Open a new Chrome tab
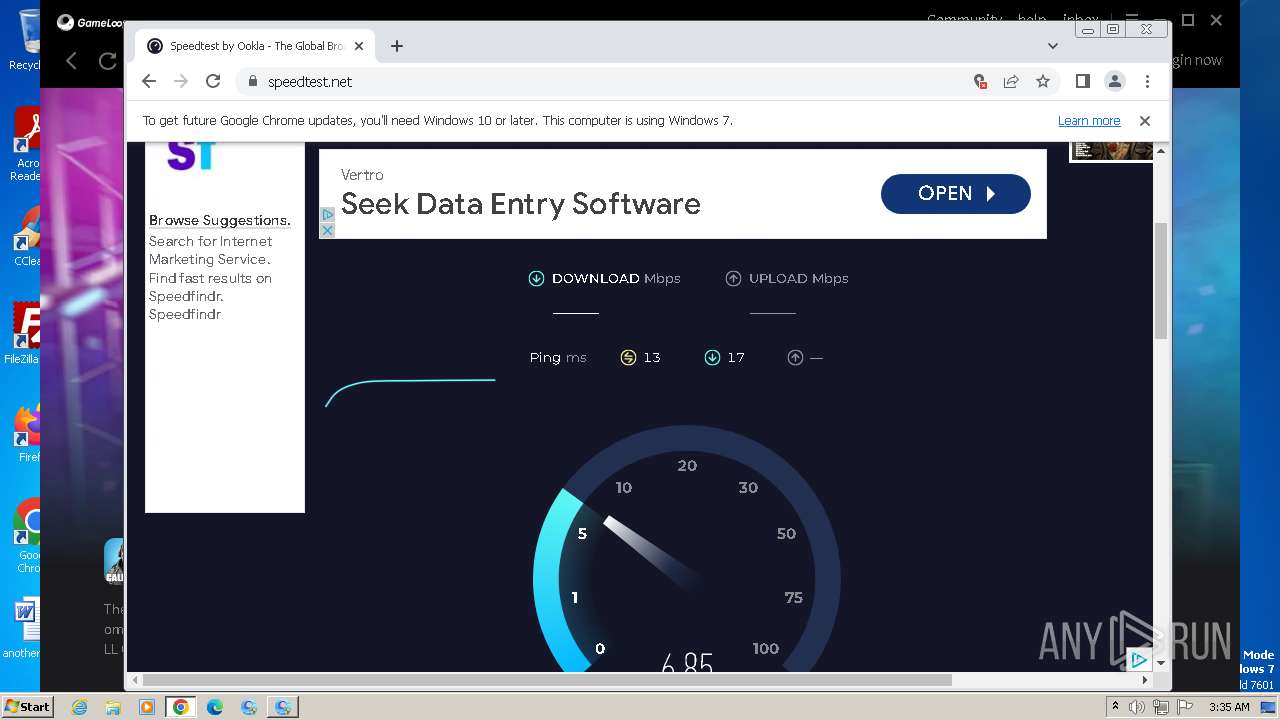1280x720 pixels. click(x=397, y=46)
